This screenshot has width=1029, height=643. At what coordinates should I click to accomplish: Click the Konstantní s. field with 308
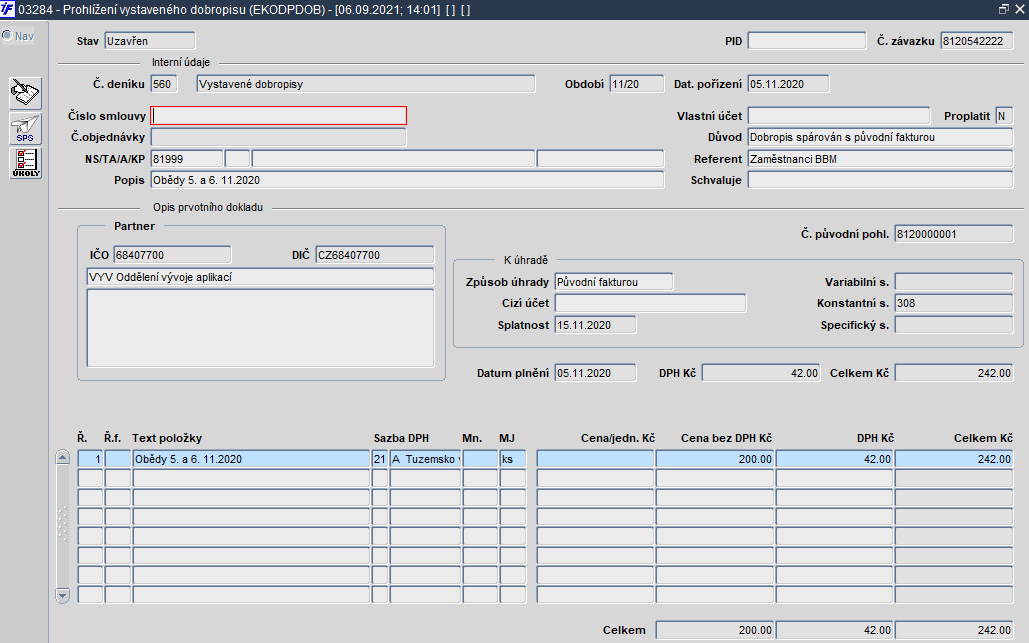pos(953,303)
